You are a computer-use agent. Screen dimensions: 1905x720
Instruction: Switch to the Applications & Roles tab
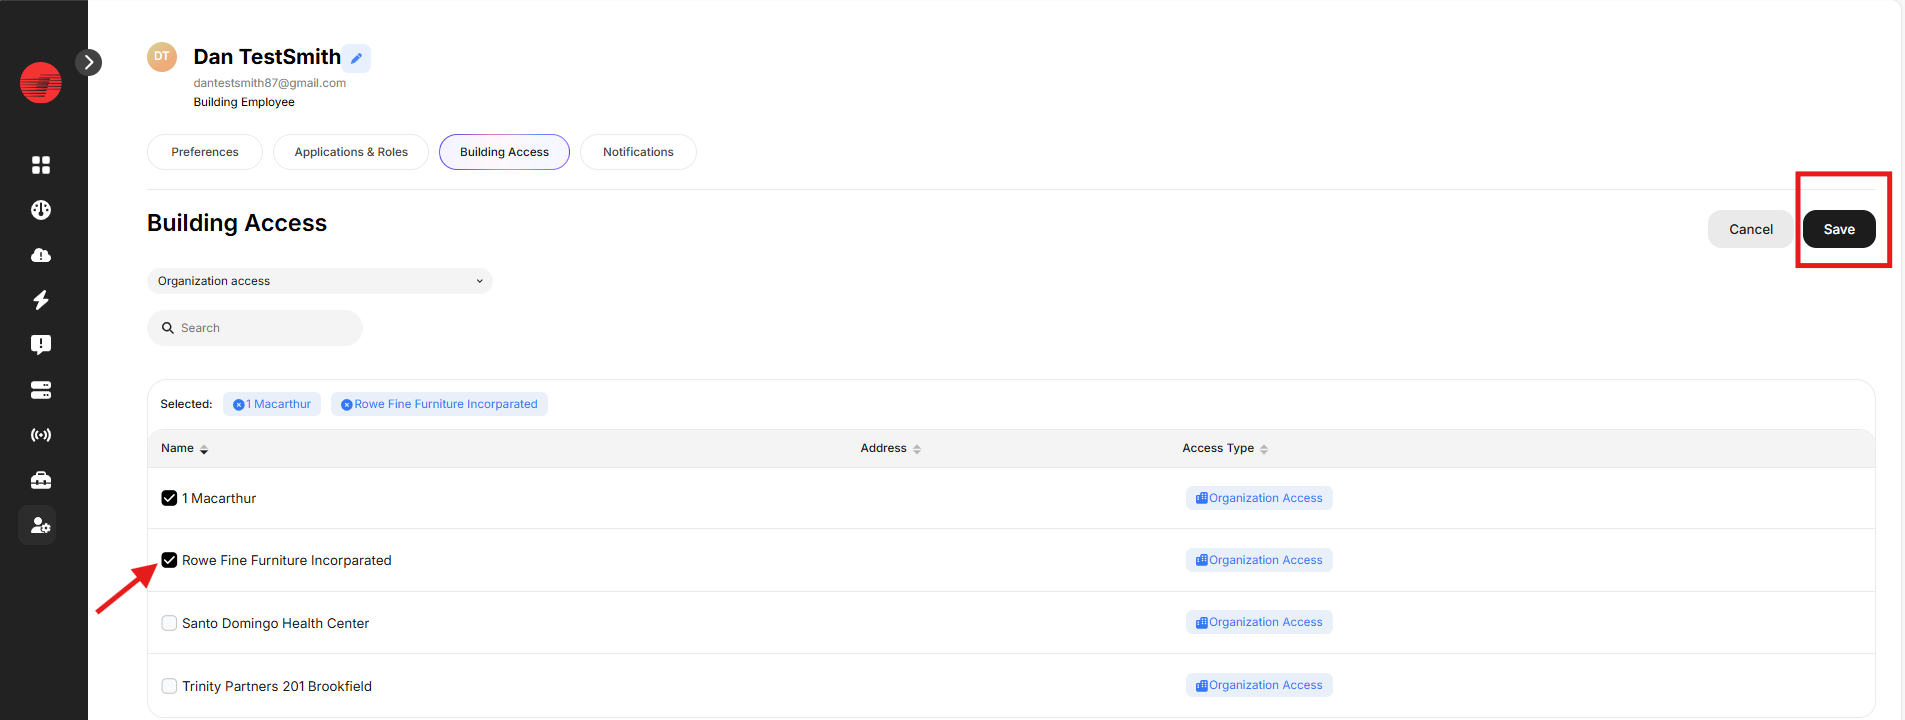point(351,152)
